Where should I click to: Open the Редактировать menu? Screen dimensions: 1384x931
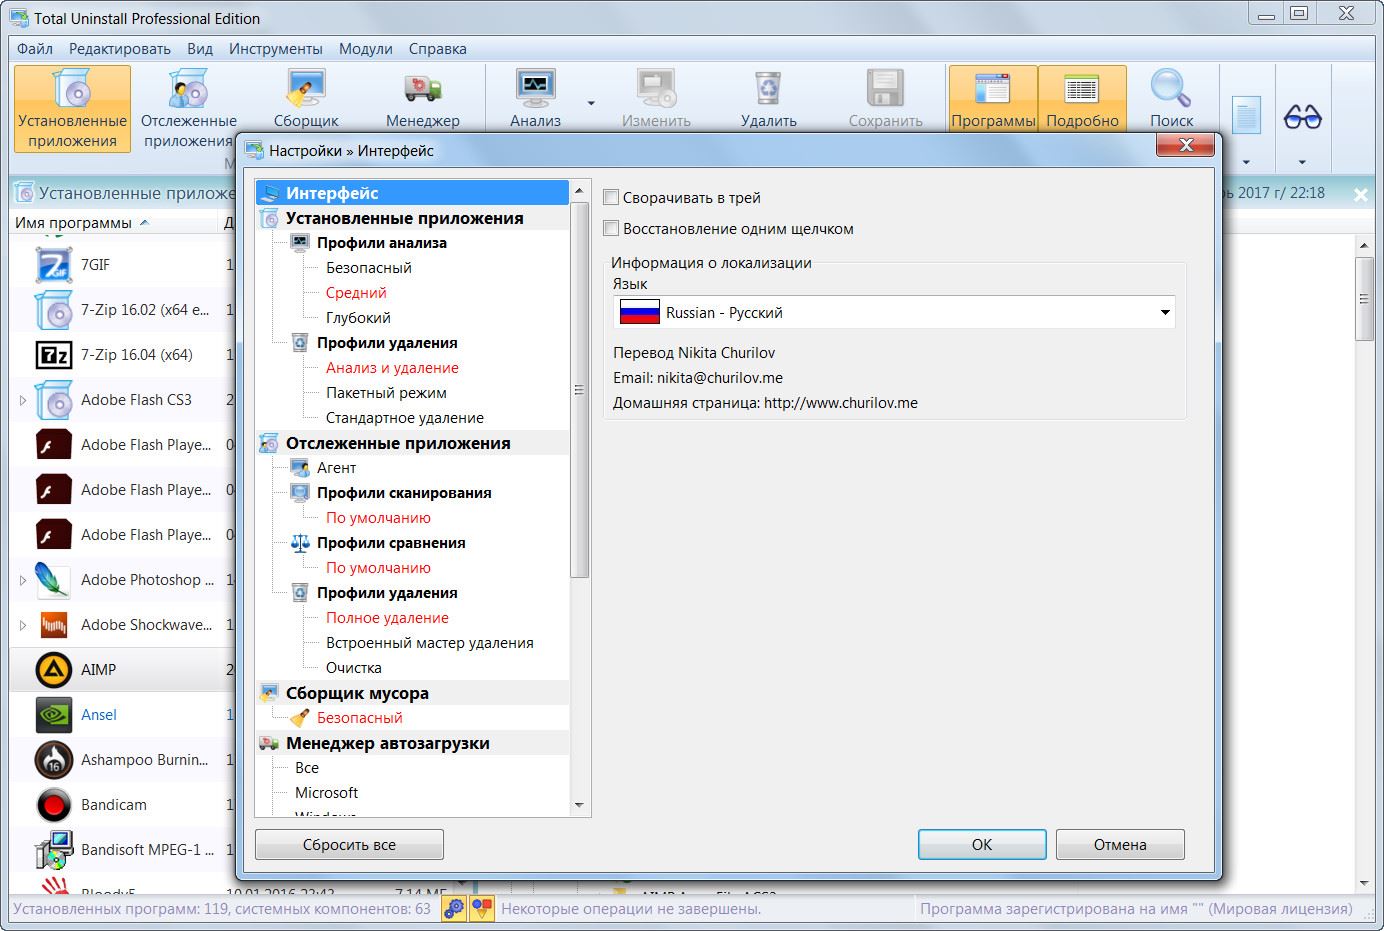point(120,49)
